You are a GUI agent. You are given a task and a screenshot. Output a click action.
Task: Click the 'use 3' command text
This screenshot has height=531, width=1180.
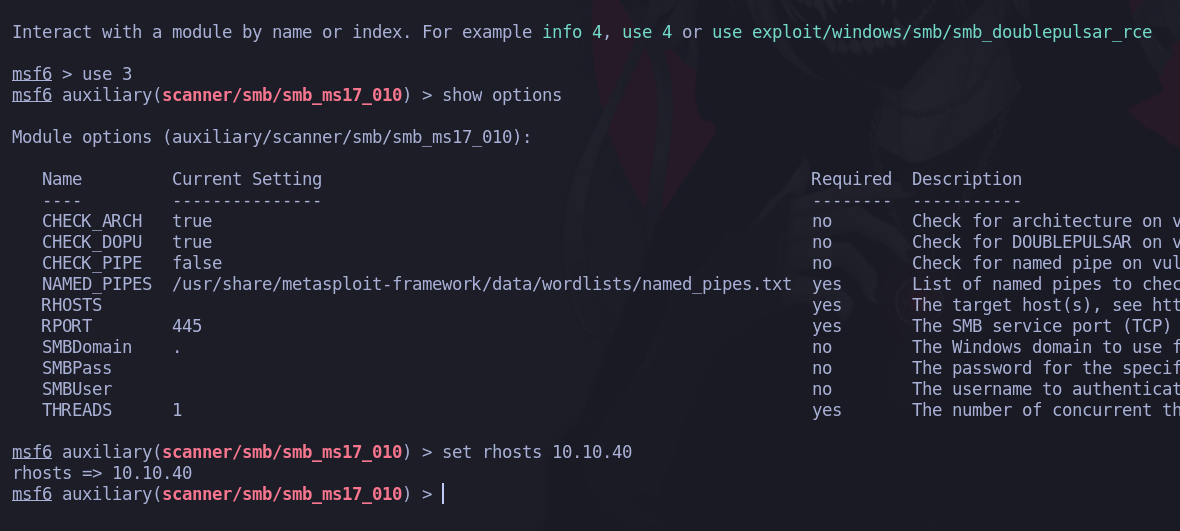[107, 74]
